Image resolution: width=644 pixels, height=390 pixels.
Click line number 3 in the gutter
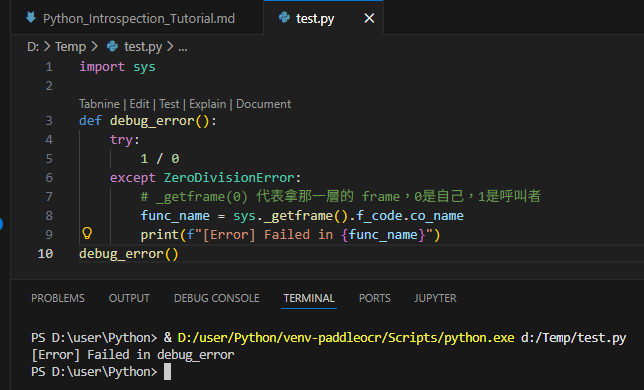(49, 121)
